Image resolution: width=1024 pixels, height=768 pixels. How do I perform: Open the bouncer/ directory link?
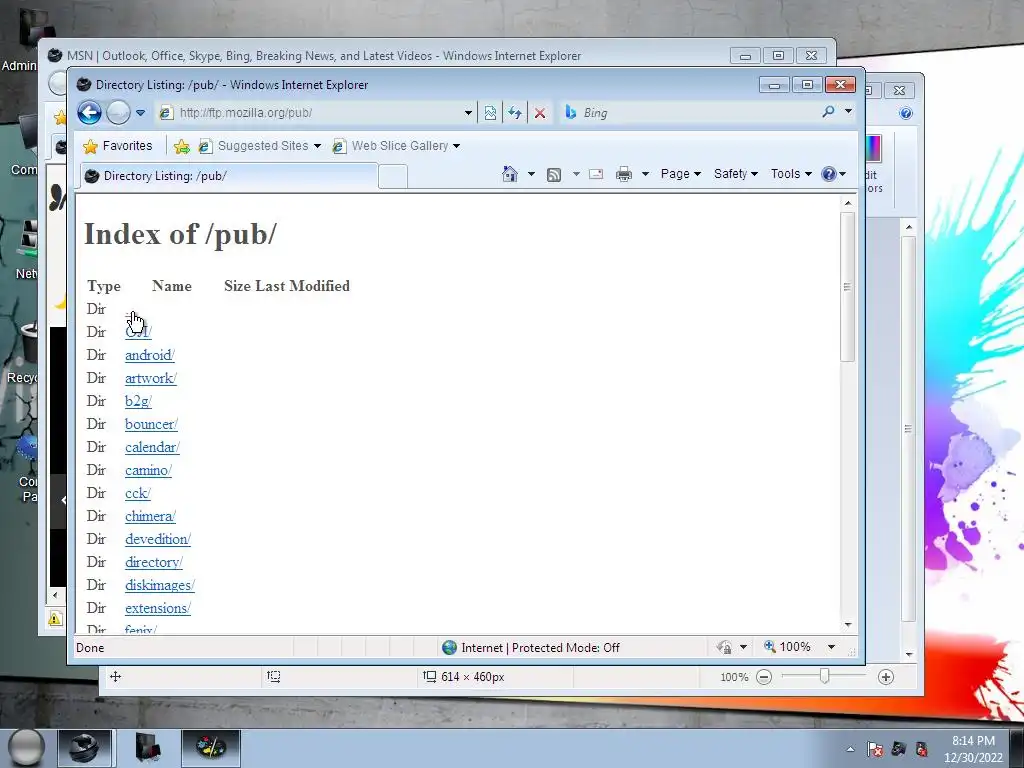[x=151, y=424]
